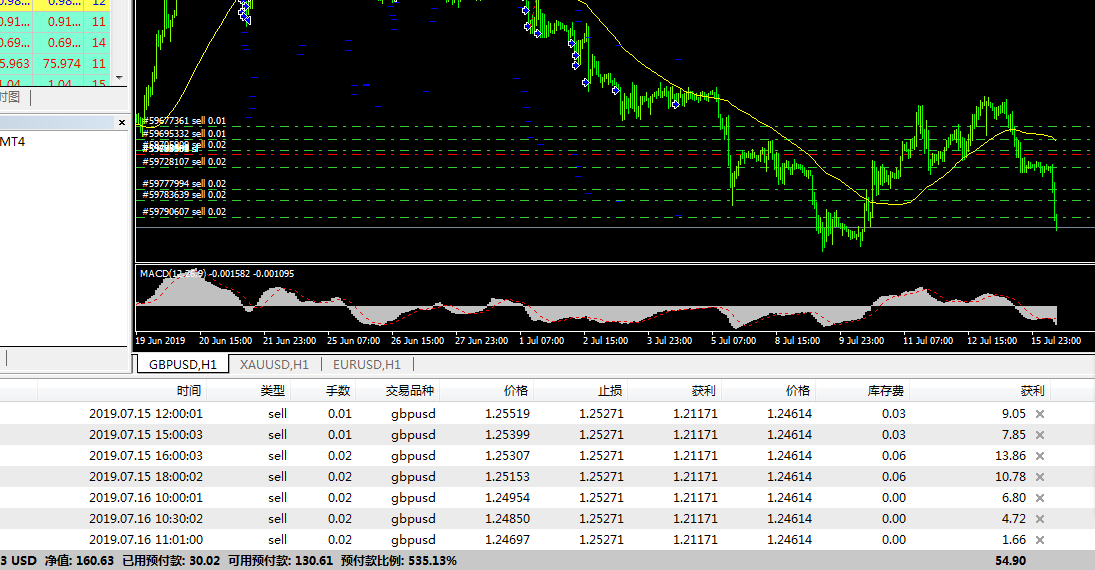Screen dimensions: 1095x570
Task: Open the EURUSD,H1 chart tab
Action: pyautogui.click(x=367, y=365)
